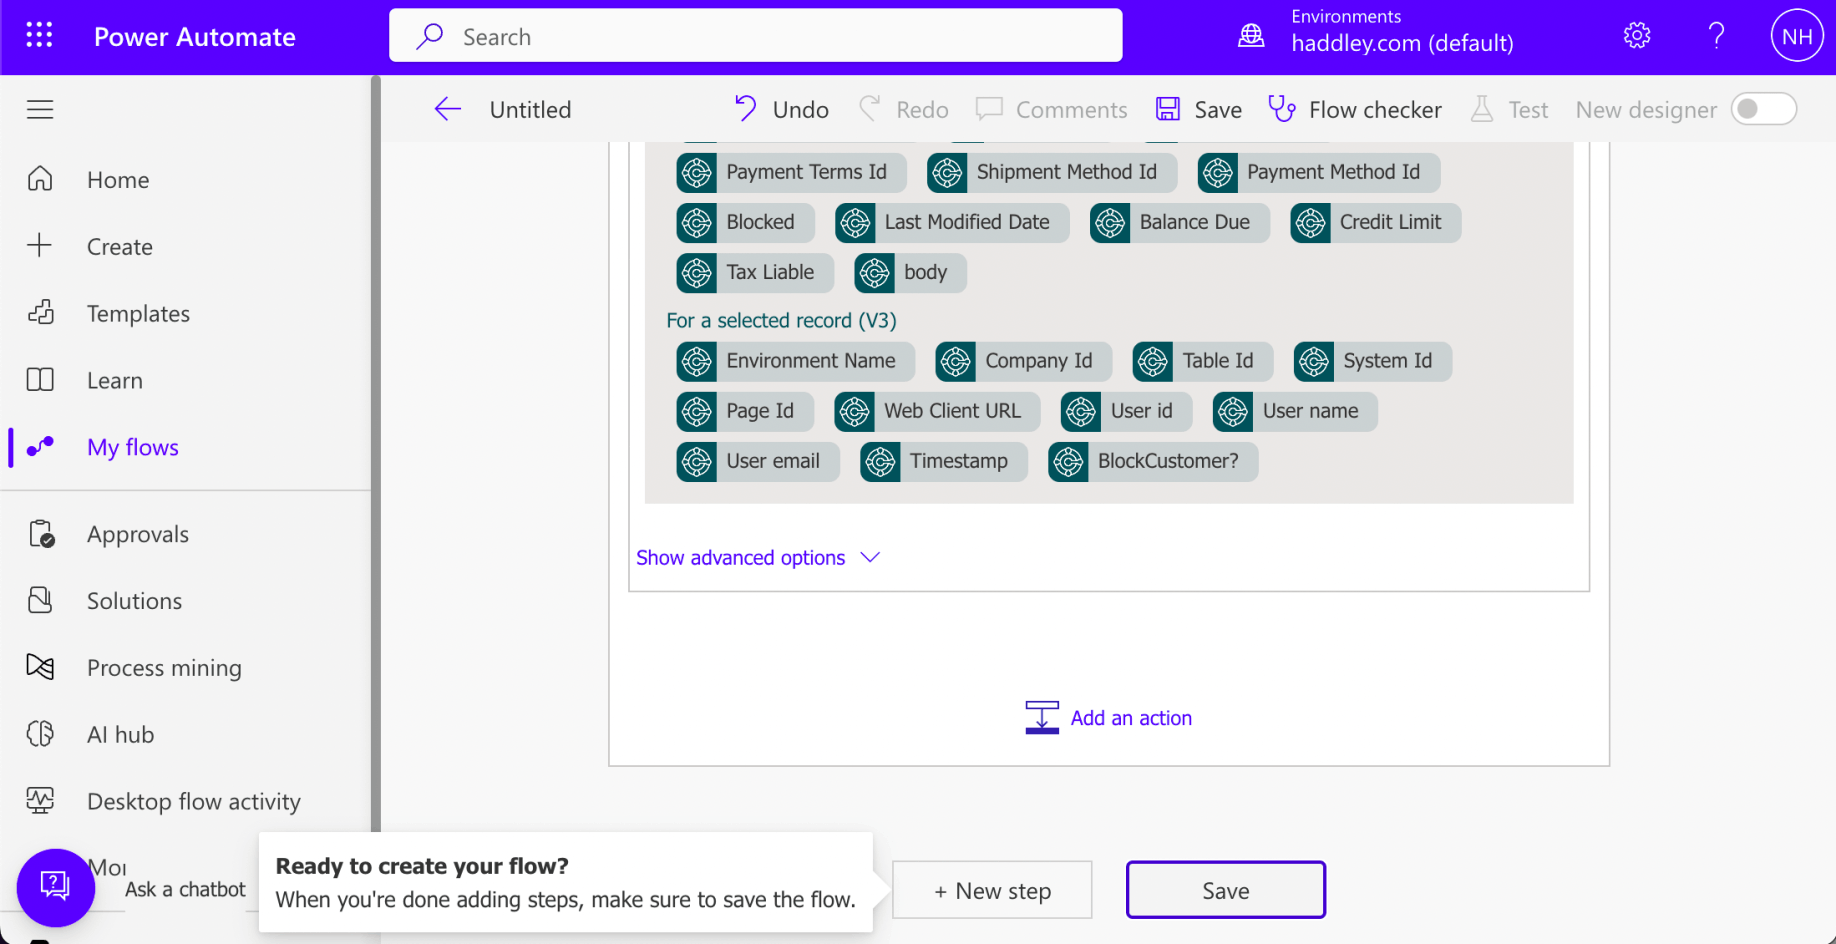Select the Balance Due dynamic content token
Viewport: 1836px width, 944px height.
1180,222
